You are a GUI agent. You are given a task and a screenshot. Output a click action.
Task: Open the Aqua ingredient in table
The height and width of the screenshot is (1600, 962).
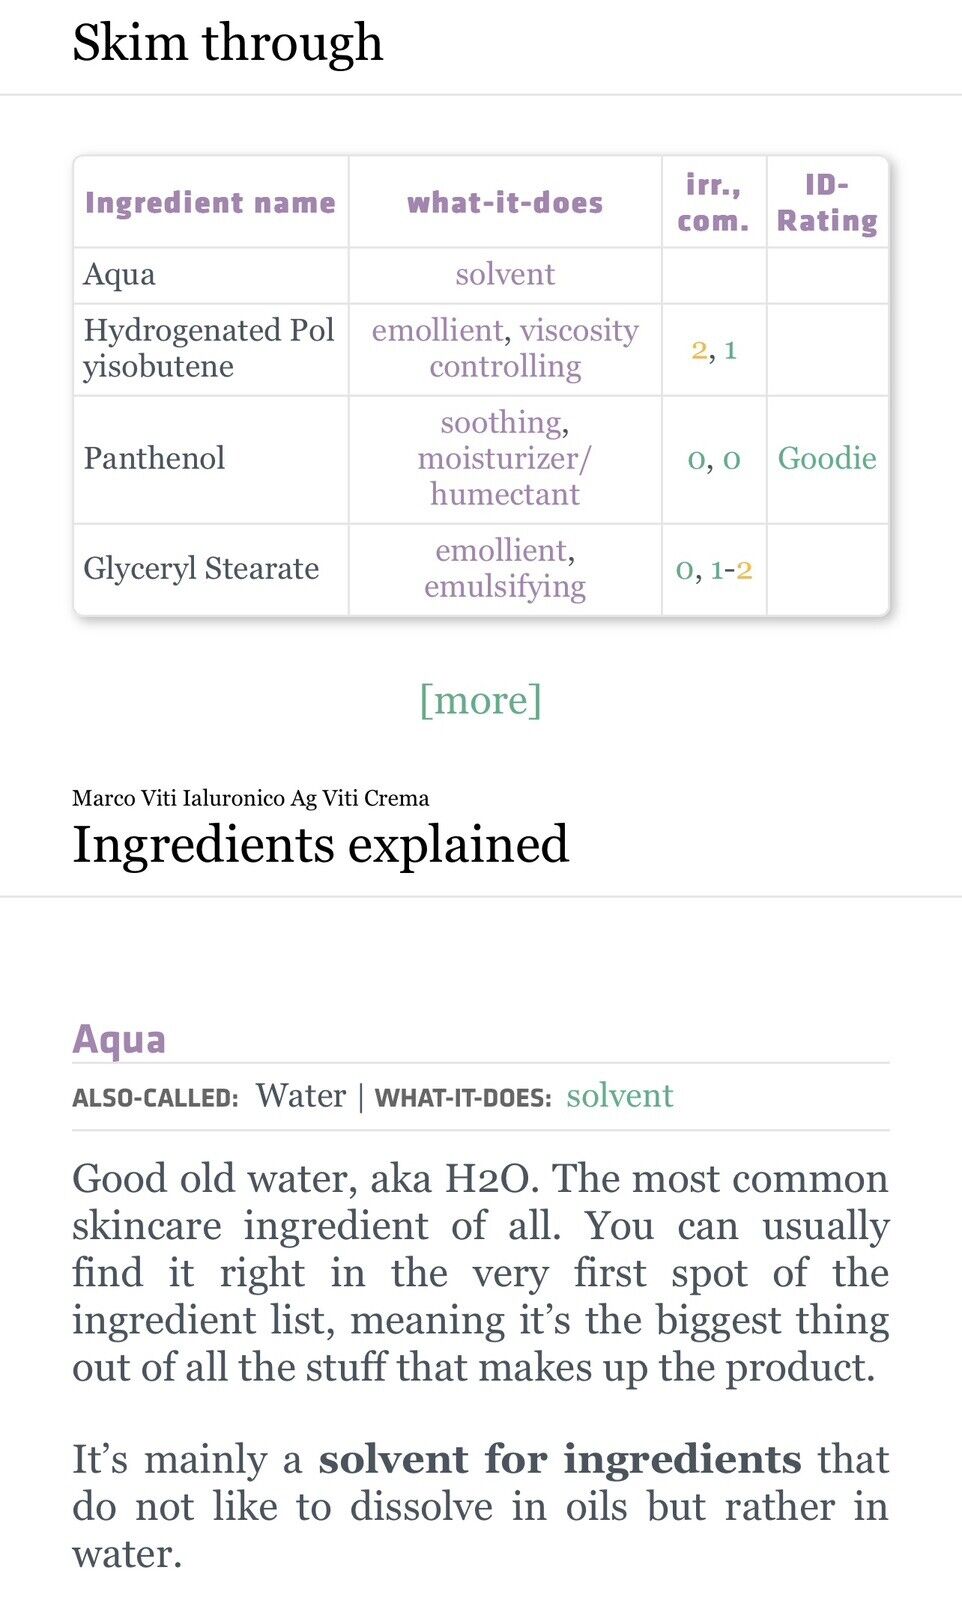pos(120,275)
